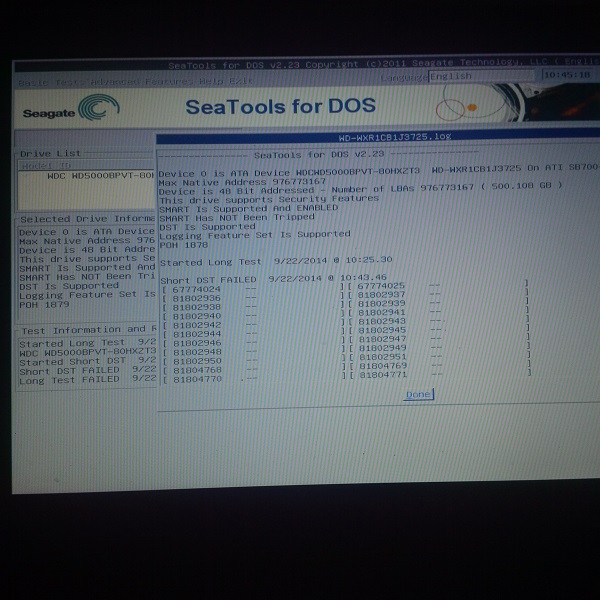The image size is (600, 600).
Task: Click the Exit menu item
Action: (241, 81)
